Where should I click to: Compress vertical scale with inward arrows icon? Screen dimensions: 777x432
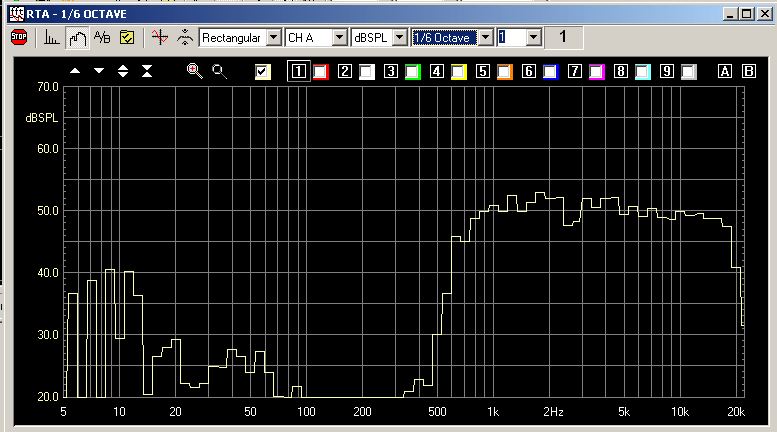[147, 71]
